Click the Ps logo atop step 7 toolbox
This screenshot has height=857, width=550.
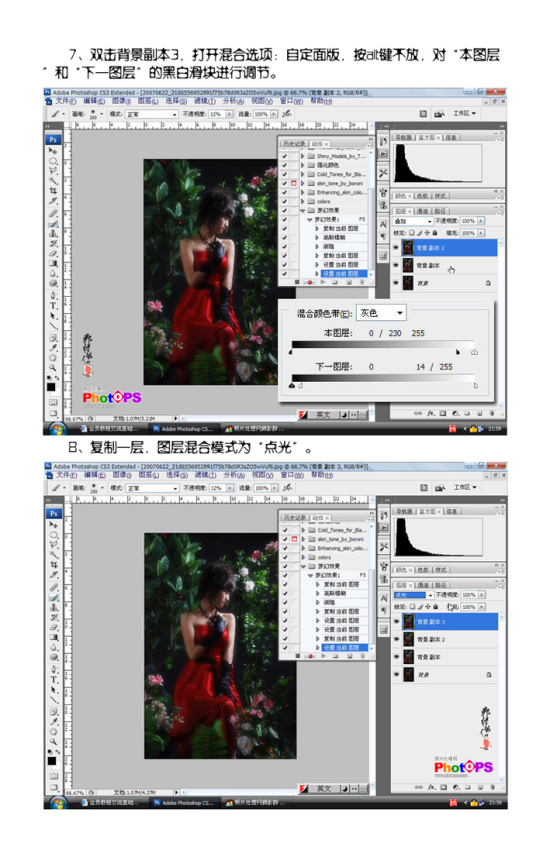pyautogui.click(x=53, y=139)
